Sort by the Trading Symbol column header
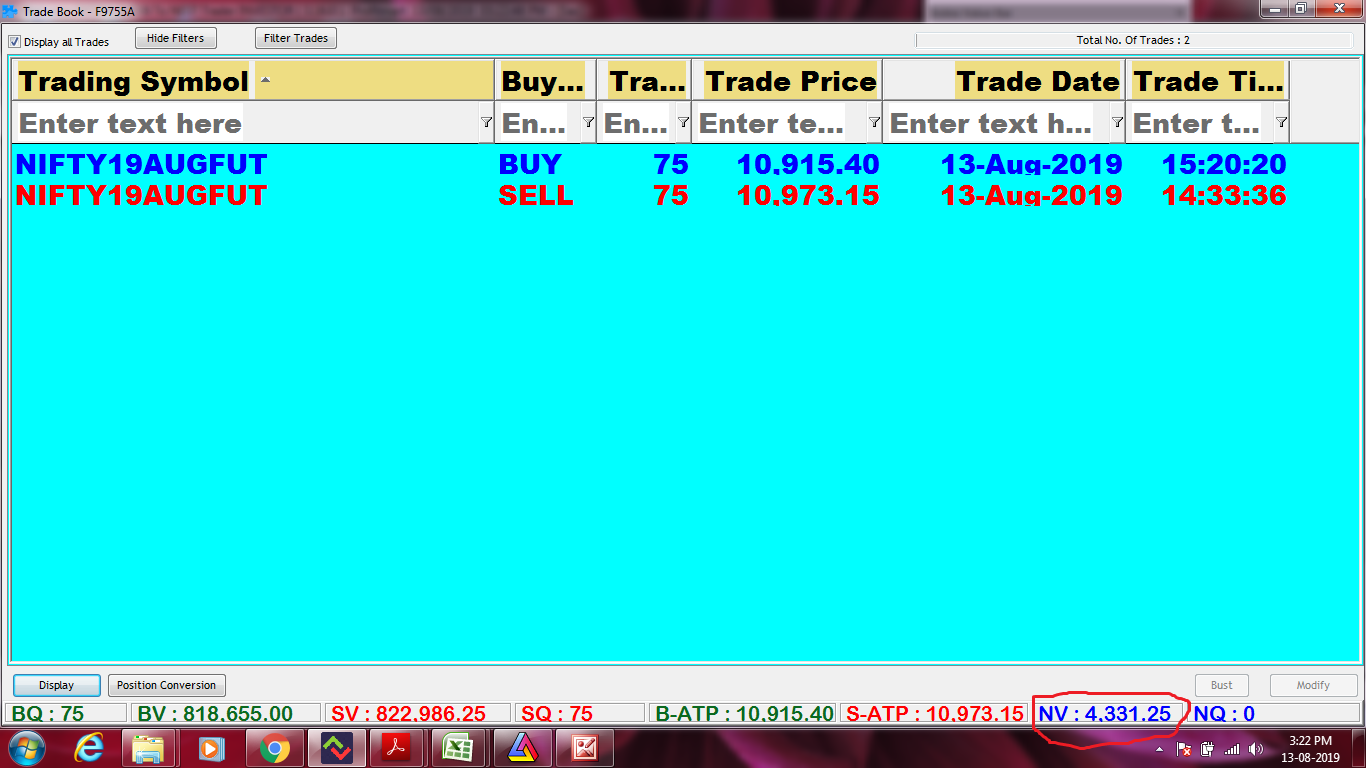The width and height of the screenshot is (1366, 768). pos(253,81)
